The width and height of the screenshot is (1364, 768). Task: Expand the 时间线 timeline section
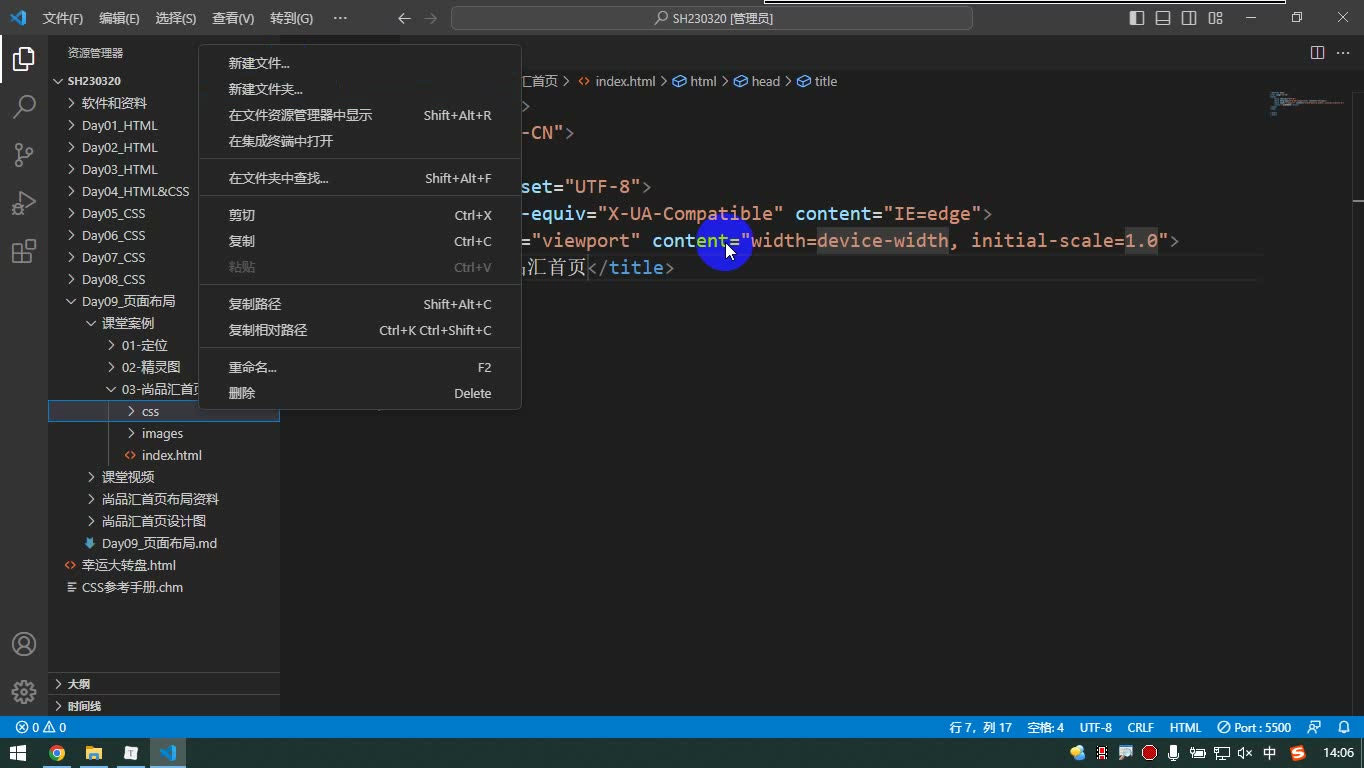164,706
